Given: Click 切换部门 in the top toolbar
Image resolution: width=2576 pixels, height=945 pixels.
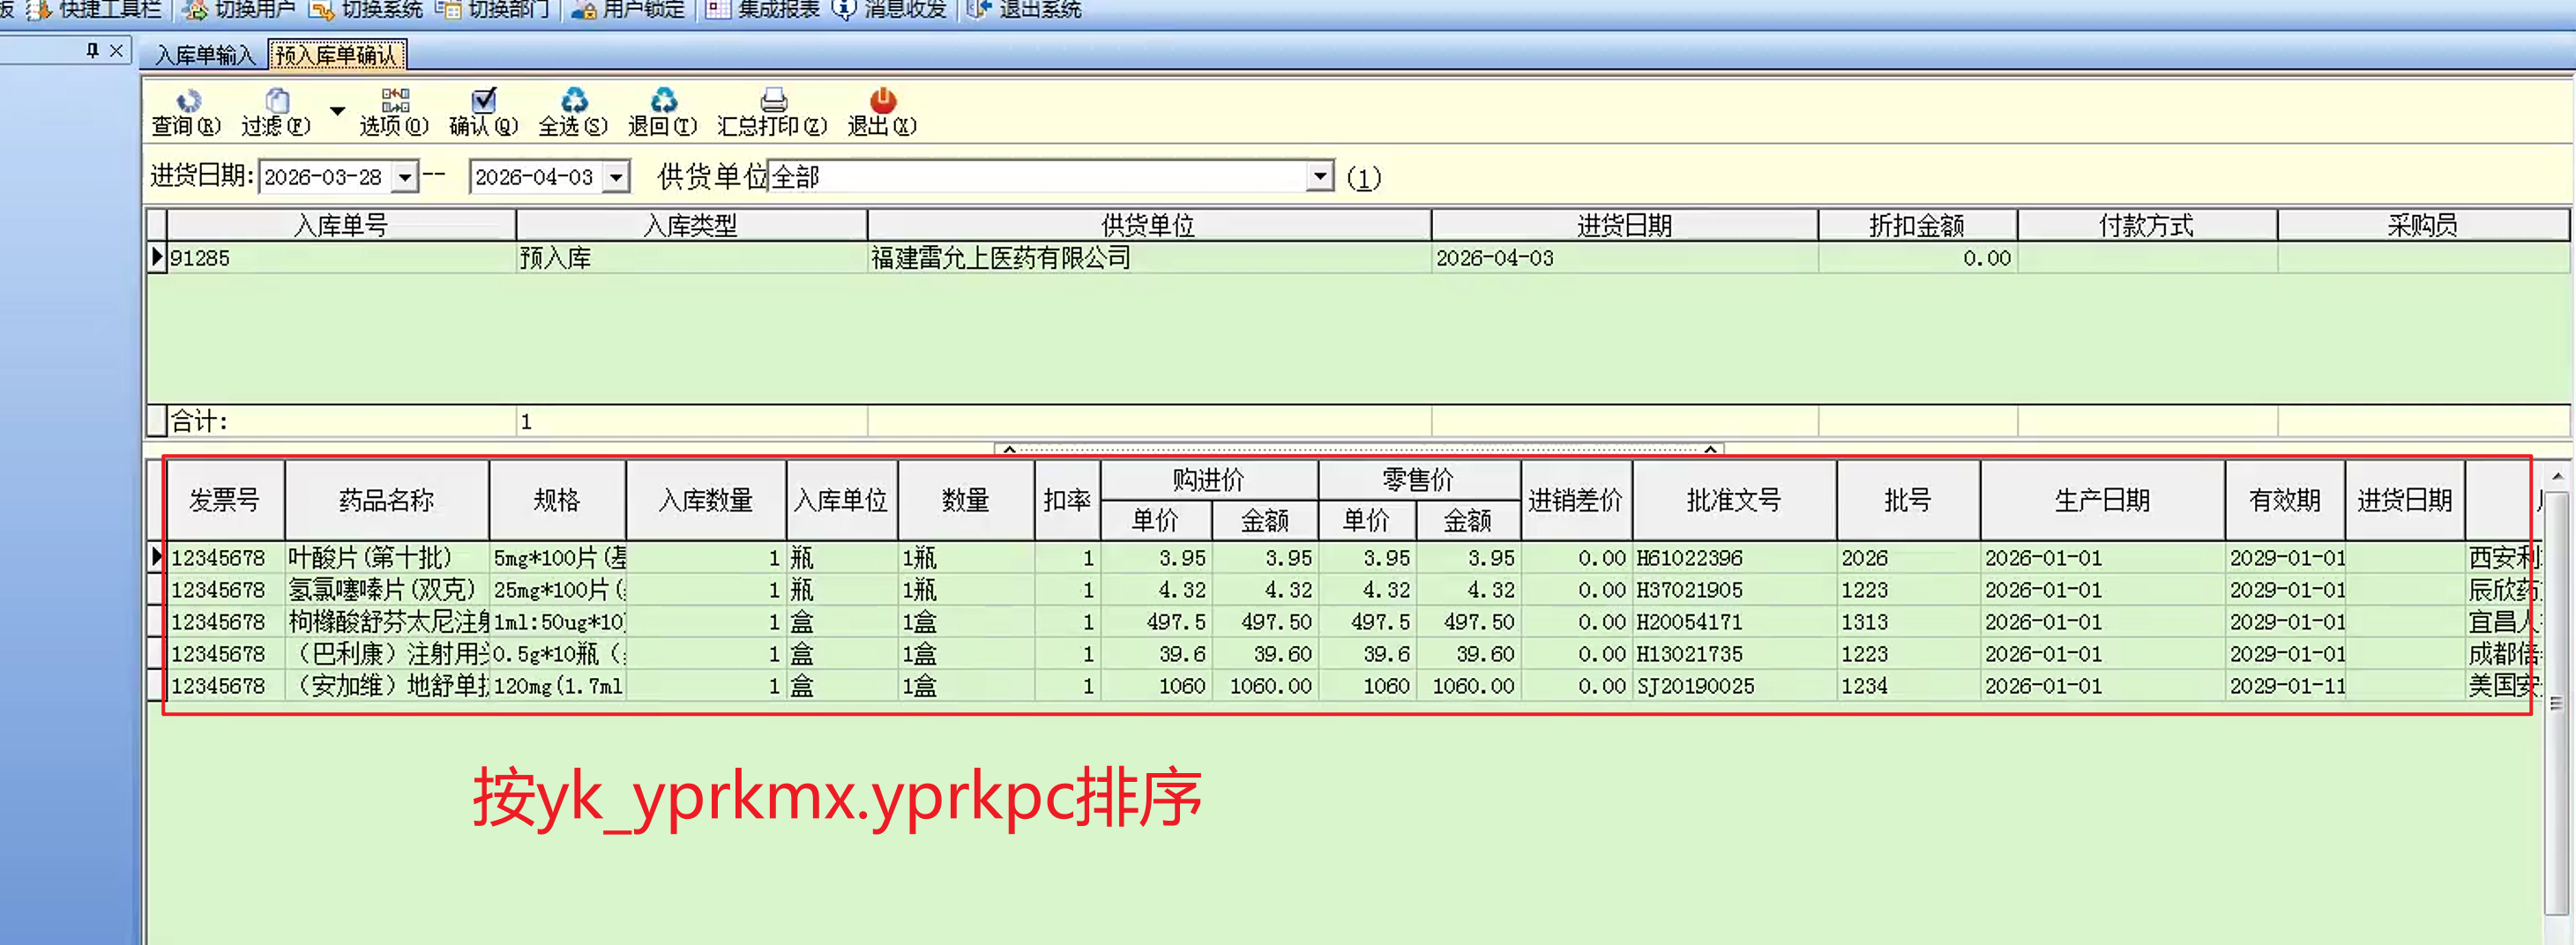Looking at the screenshot, I should click(x=494, y=10).
